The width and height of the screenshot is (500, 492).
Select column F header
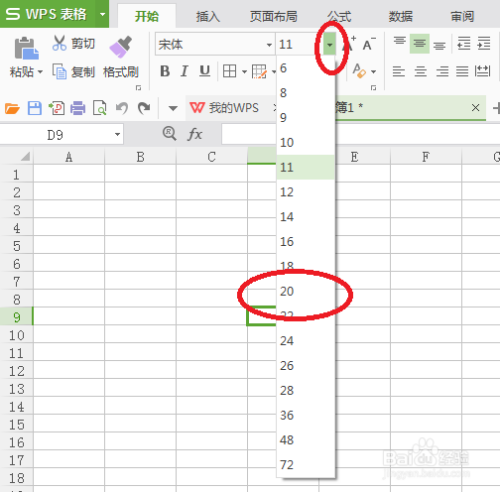click(x=426, y=157)
